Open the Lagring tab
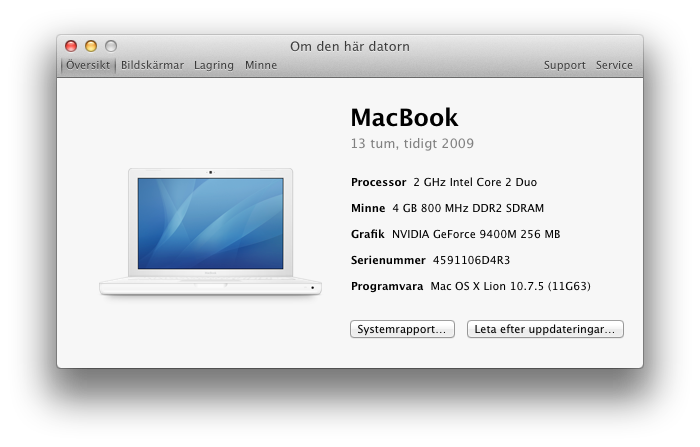 (x=214, y=65)
